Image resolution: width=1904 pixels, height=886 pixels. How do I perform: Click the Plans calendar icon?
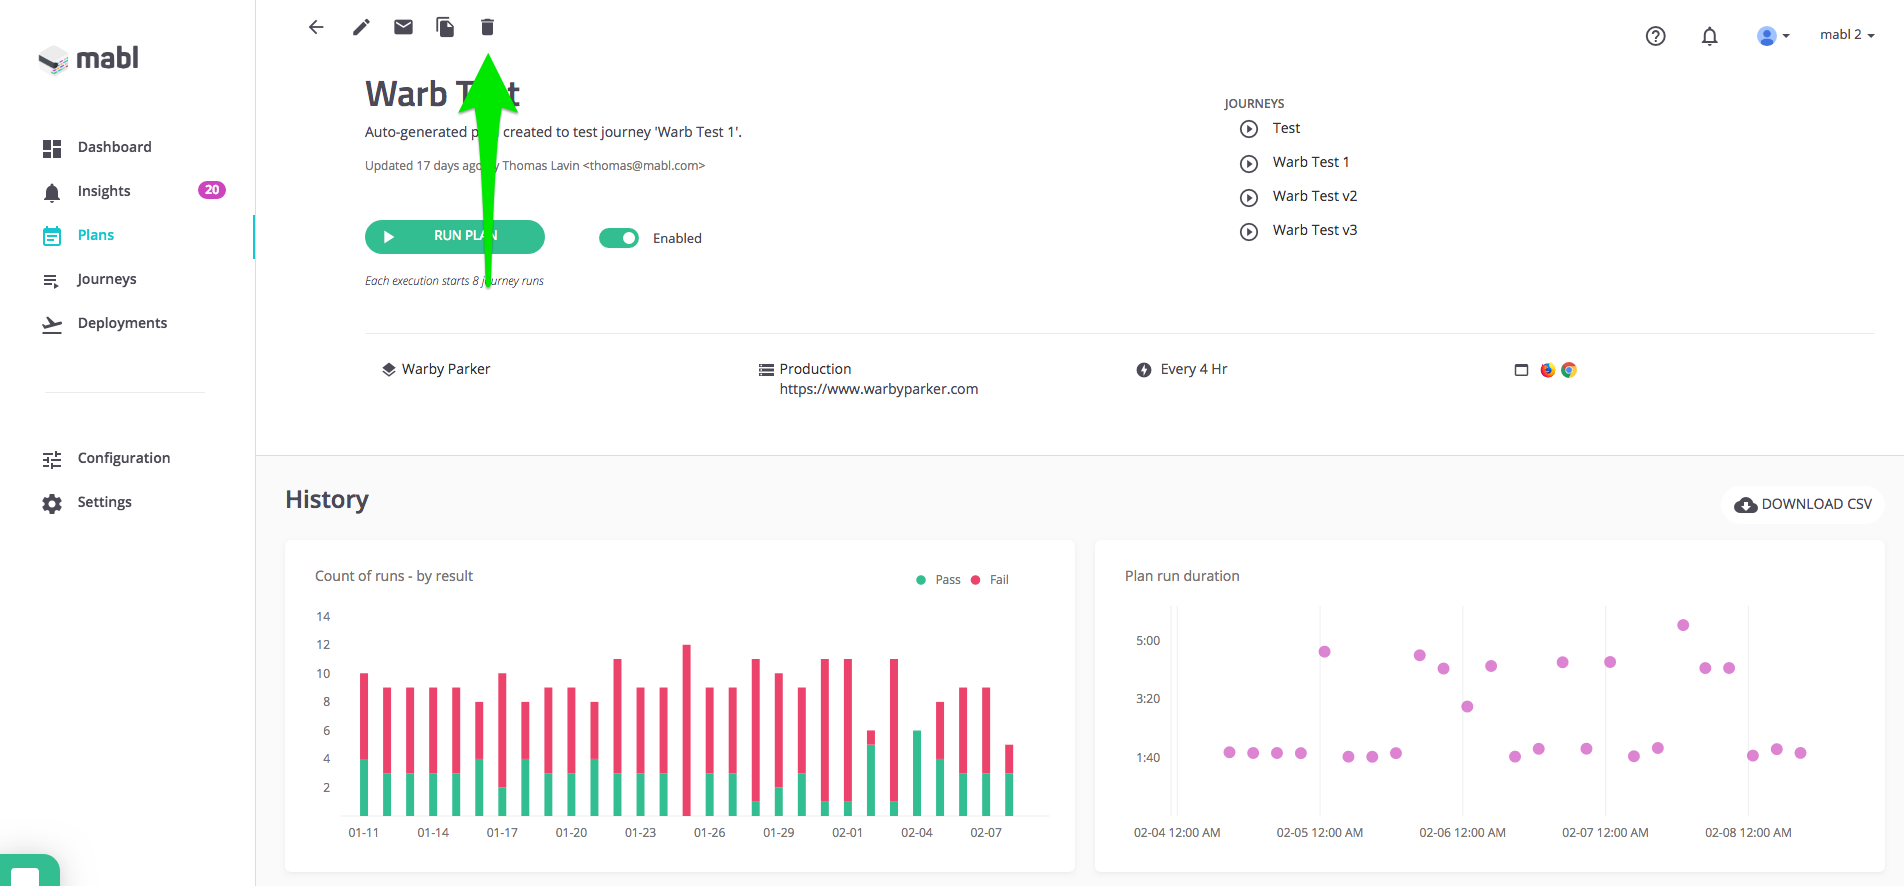coord(52,236)
